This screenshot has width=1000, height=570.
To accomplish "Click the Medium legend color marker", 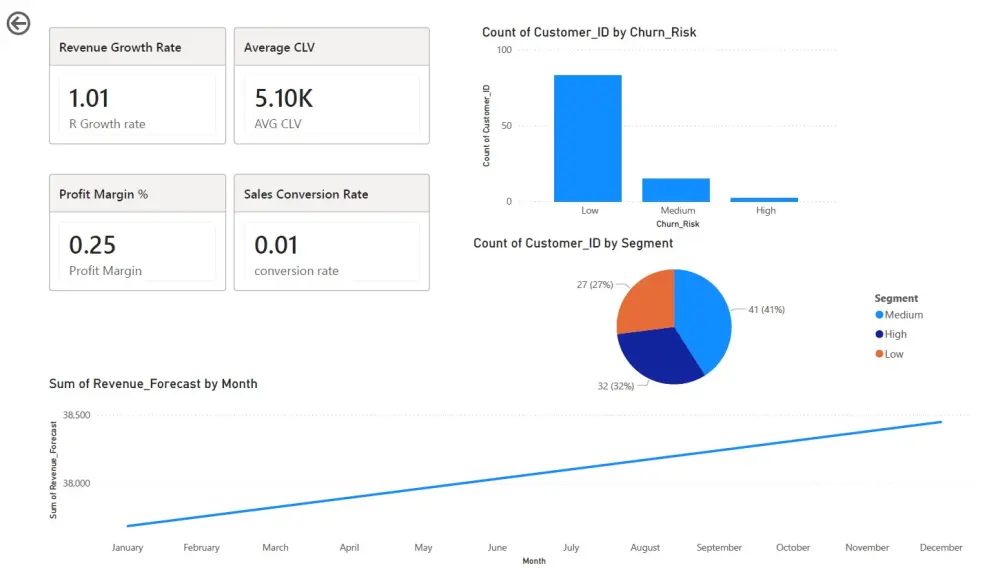I will click(879, 315).
